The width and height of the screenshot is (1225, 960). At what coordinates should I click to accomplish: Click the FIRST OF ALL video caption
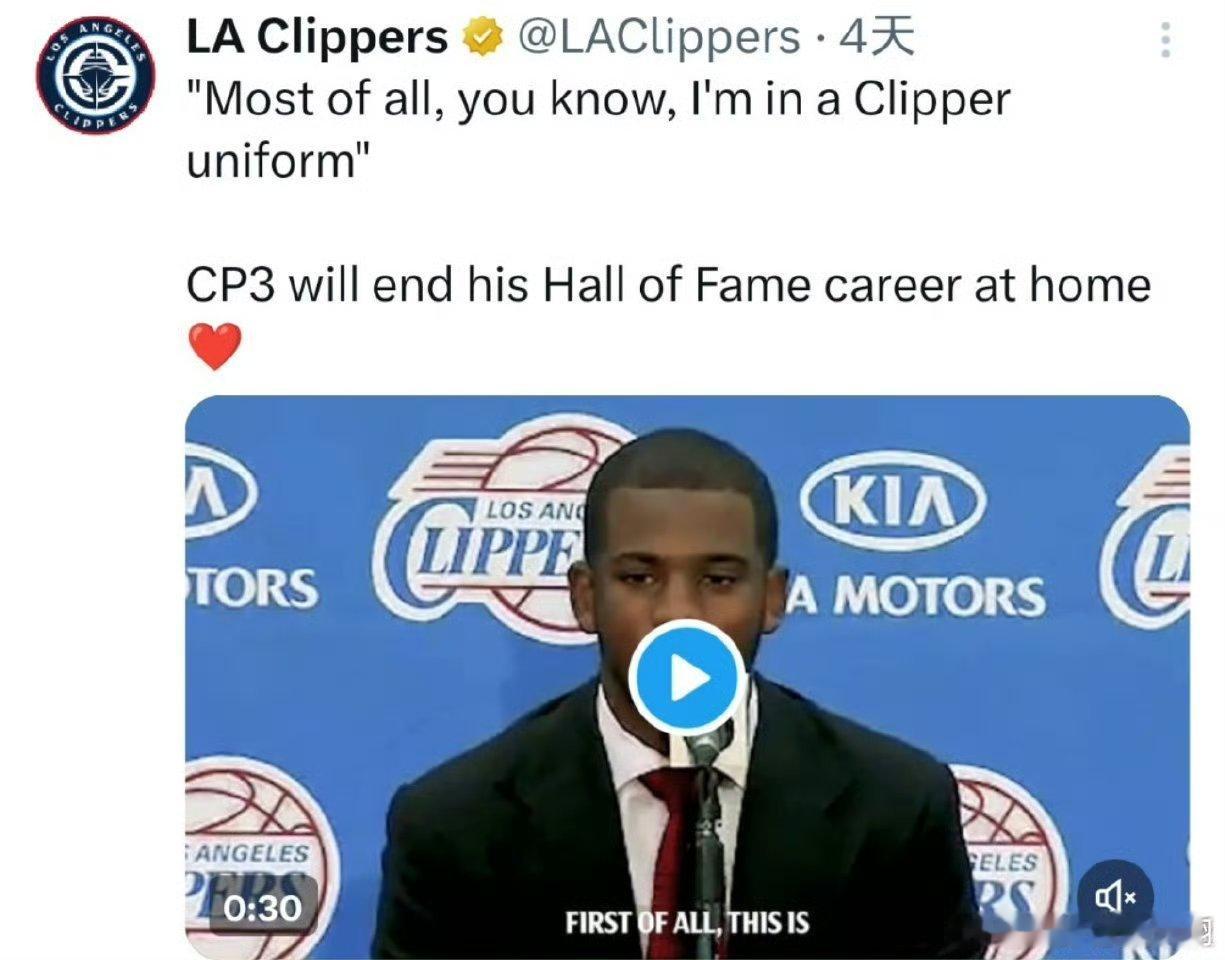coord(687,922)
